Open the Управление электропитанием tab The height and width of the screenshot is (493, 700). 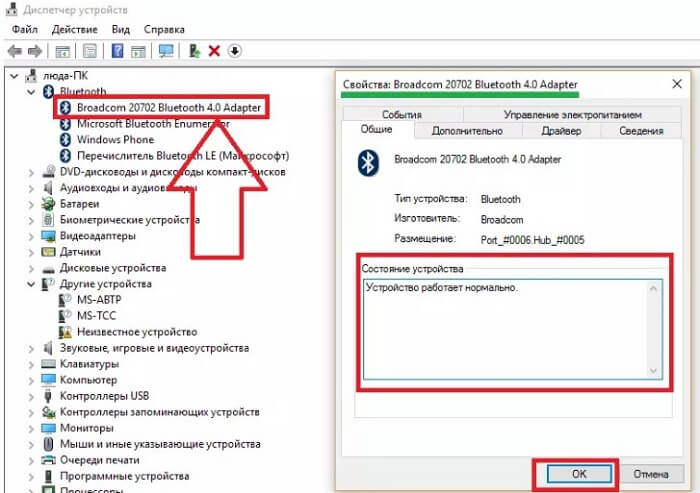pyautogui.click(x=572, y=115)
